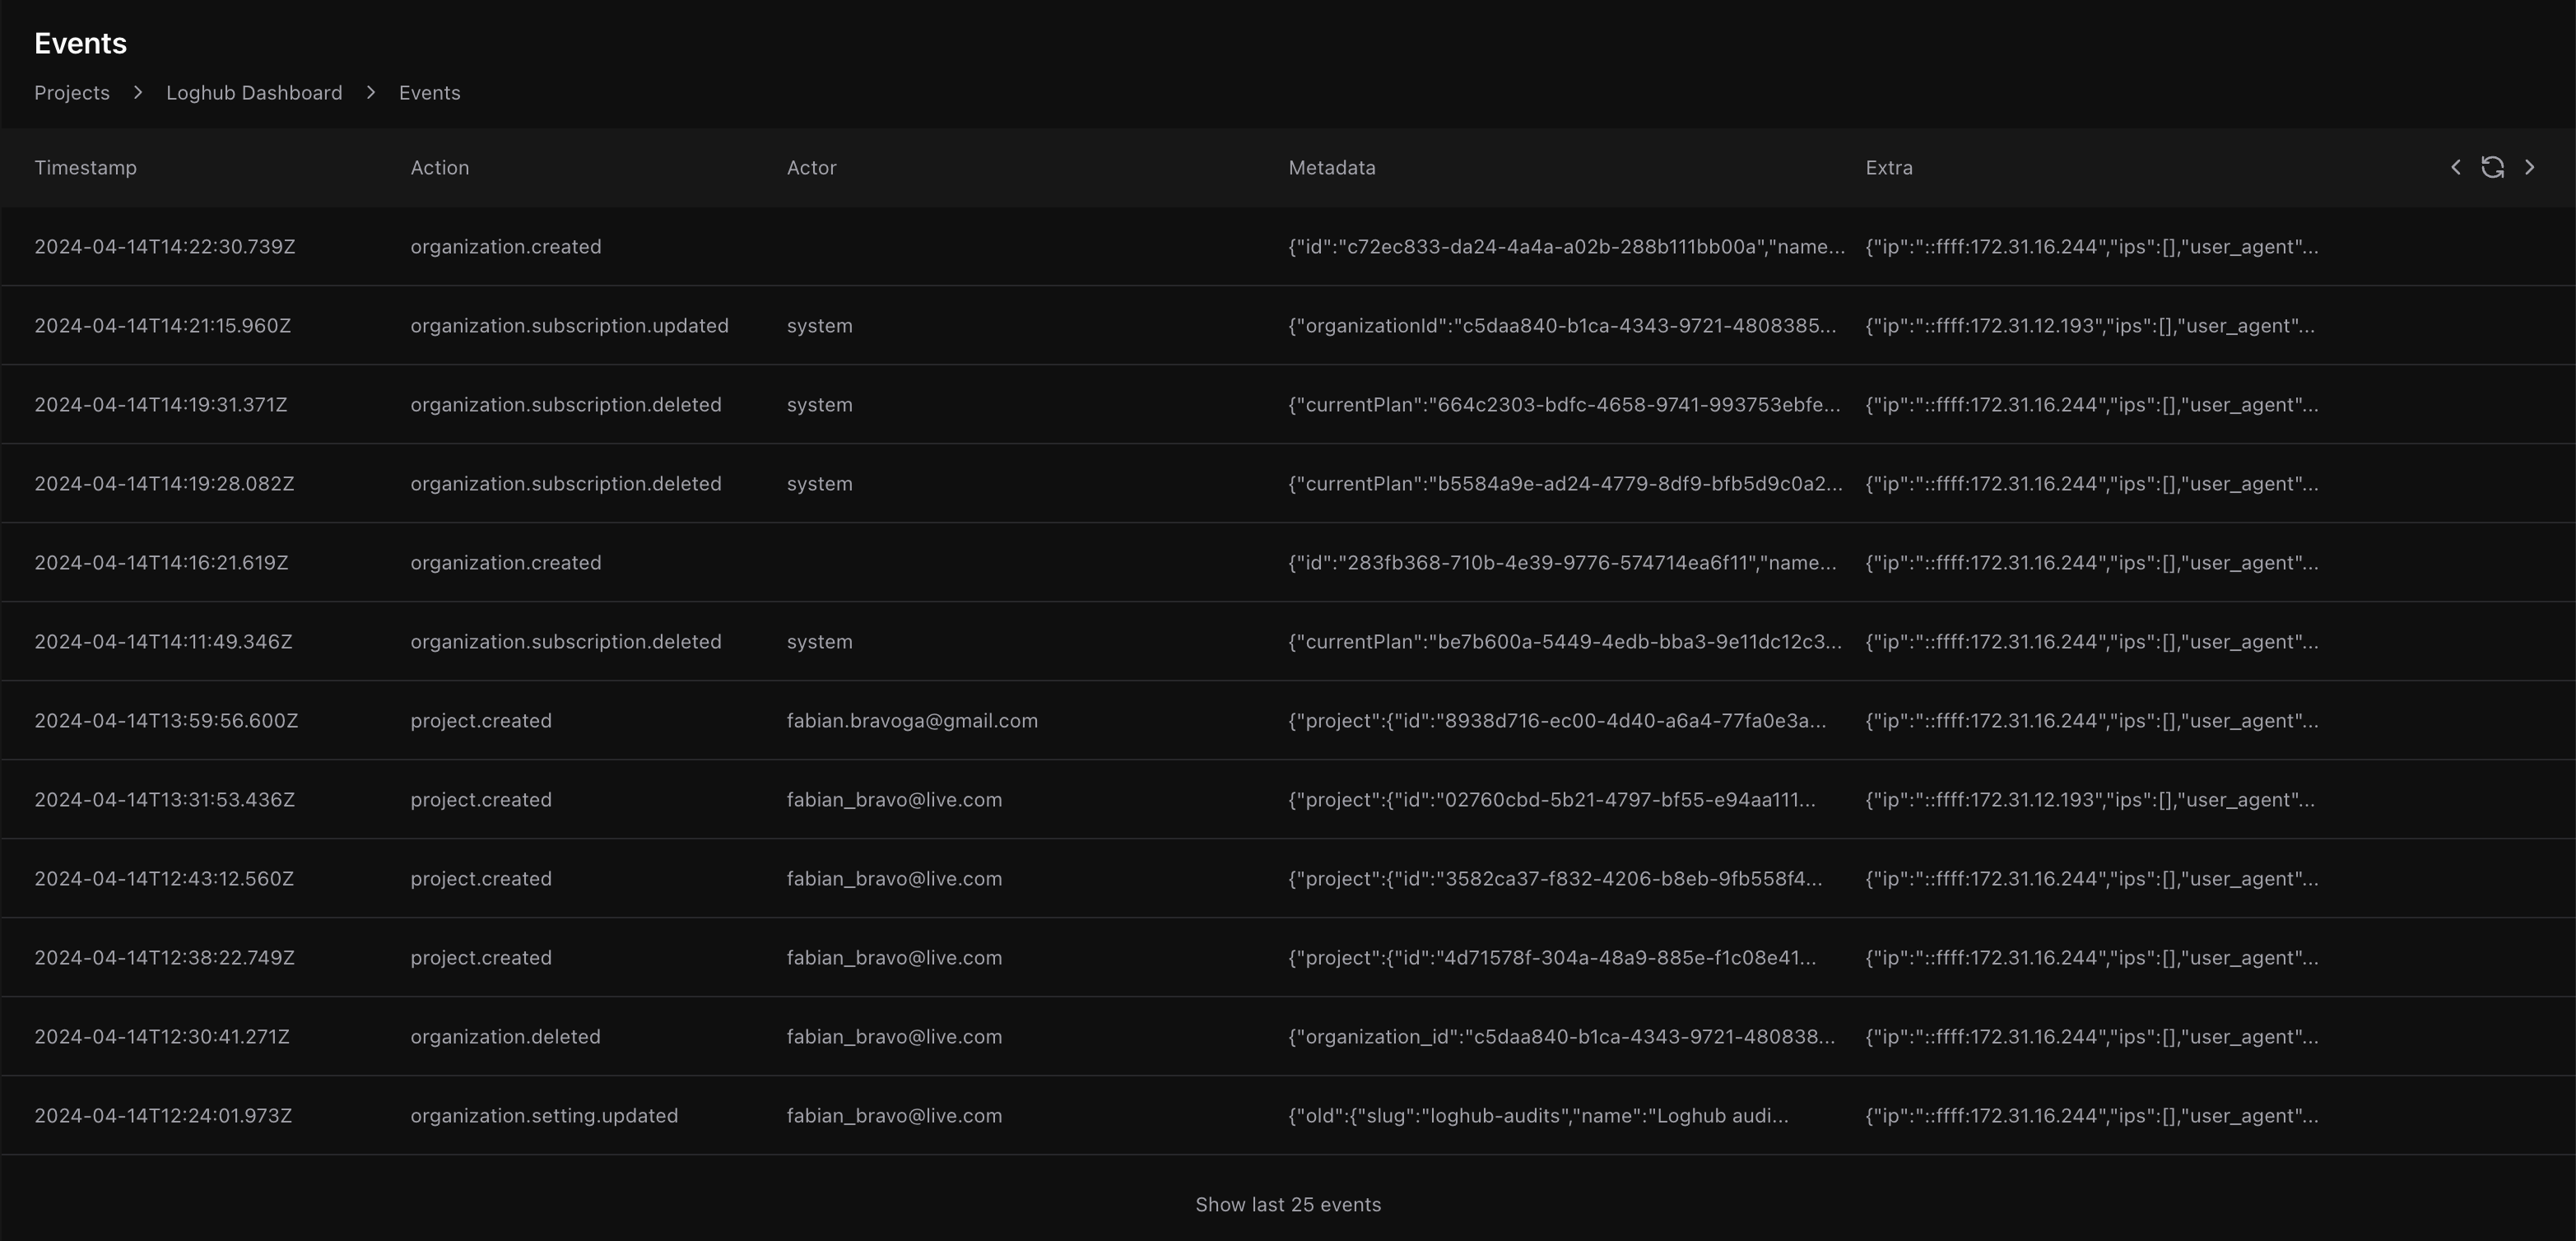
Task: Select the organization.setting.updated event row
Action: pyautogui.click(x=543, y=1116)
